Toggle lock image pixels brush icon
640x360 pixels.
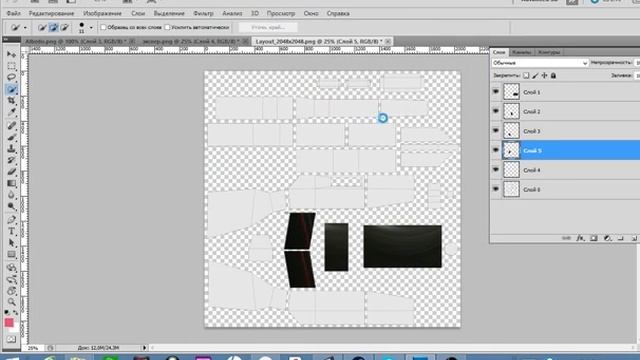tap(535, 76)
